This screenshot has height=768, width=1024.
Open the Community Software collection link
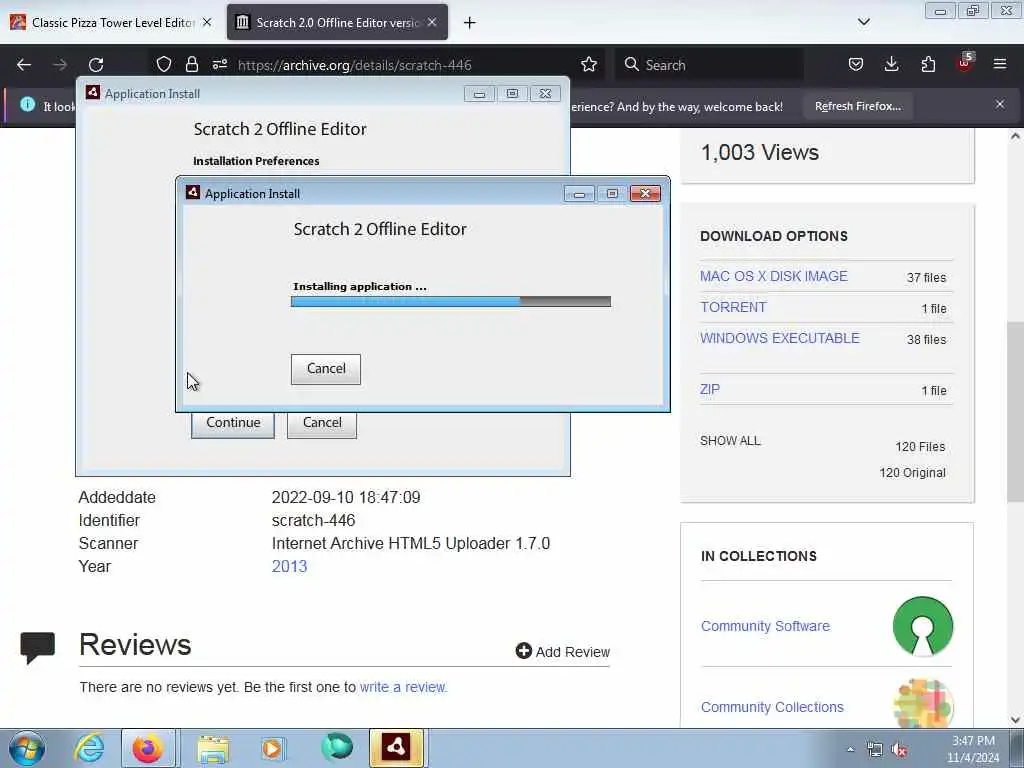[x=765, y=626]
